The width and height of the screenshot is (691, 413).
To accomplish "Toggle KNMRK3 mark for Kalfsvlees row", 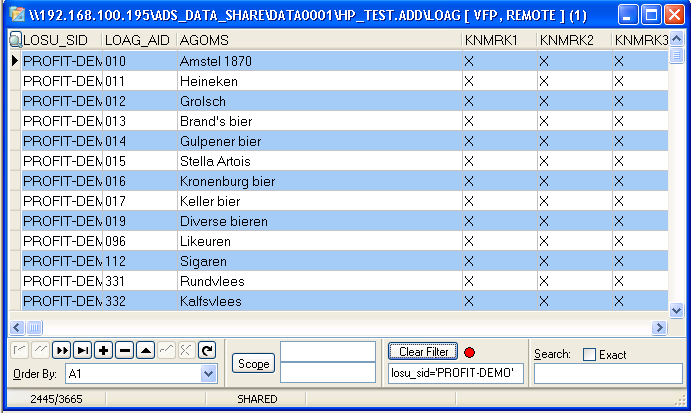I will click(619, 301).
